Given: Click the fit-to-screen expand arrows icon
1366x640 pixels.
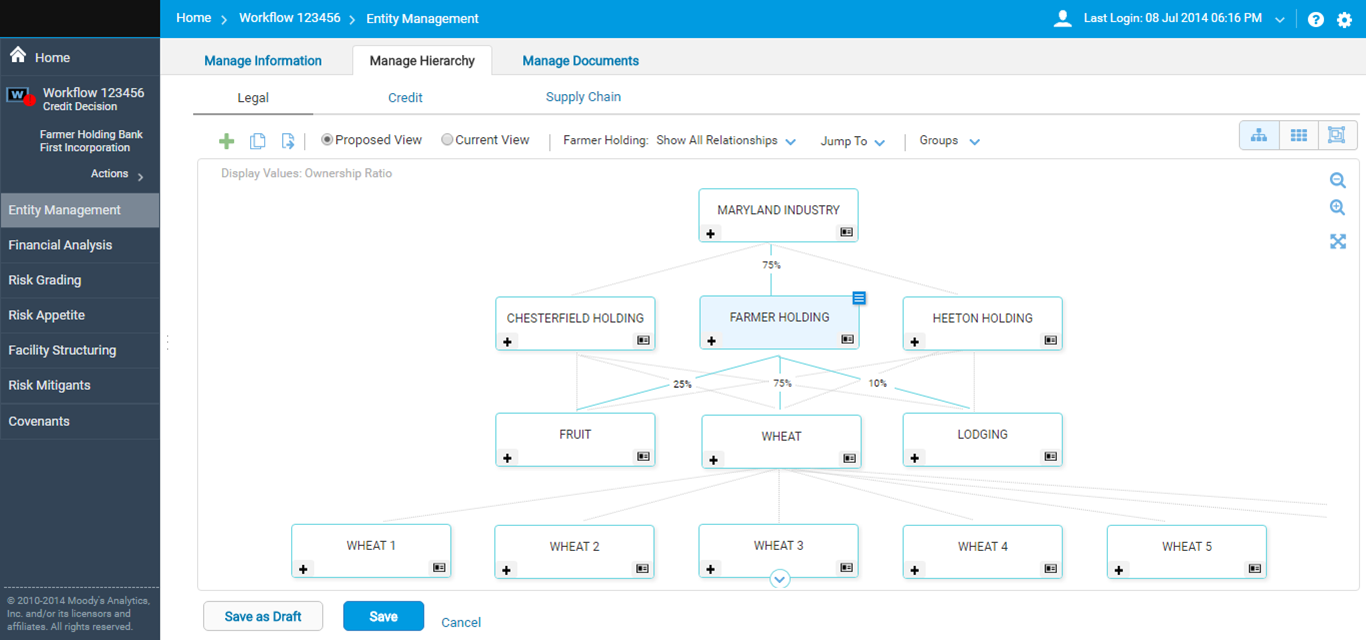Looking at the screenshot, I should tap(1337, 241).
